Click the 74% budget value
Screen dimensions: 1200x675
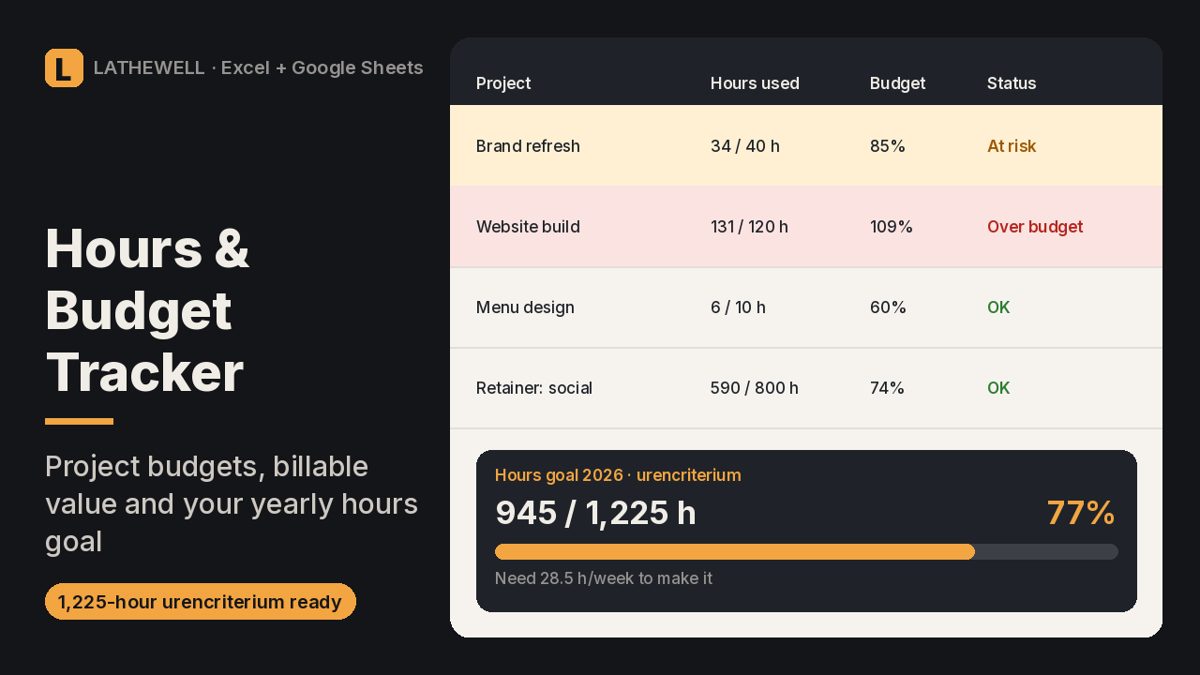tap(887, 388)
